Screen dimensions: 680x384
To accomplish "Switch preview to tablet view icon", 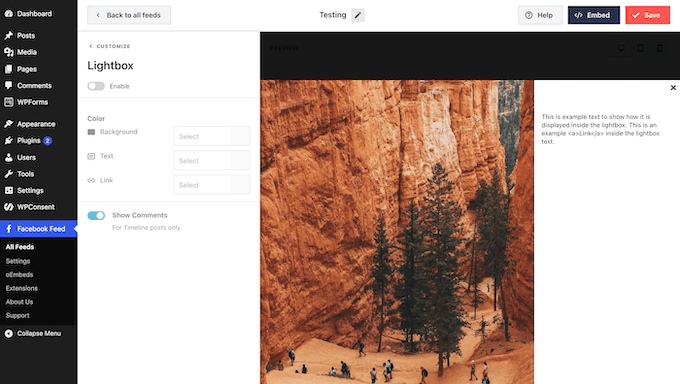I will click(x=640, y=48).
